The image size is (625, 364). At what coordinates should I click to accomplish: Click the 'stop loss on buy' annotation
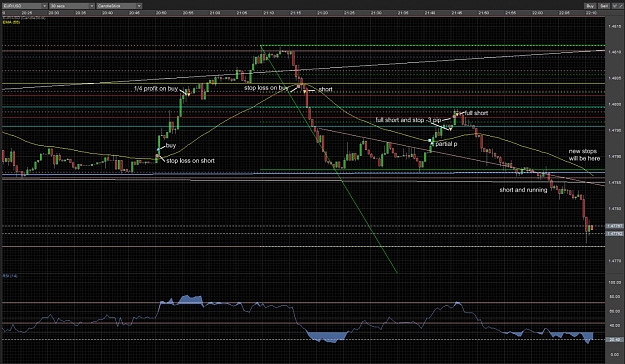pos(266,88)
